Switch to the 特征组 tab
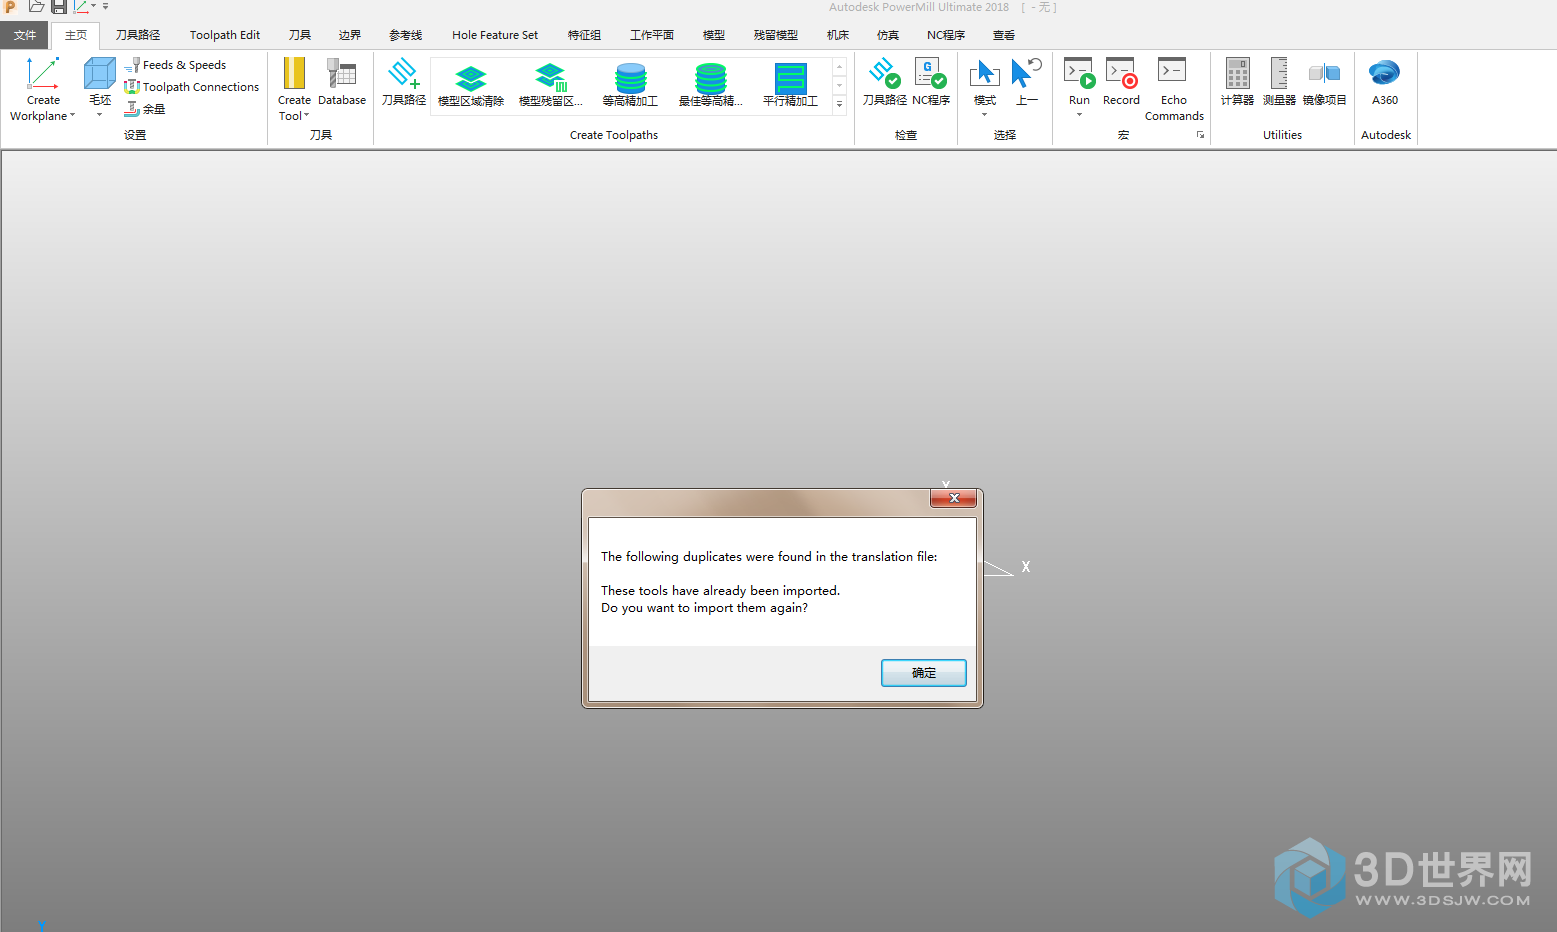The height and width of the screenshot is (932, 1557). pos(585,35)
